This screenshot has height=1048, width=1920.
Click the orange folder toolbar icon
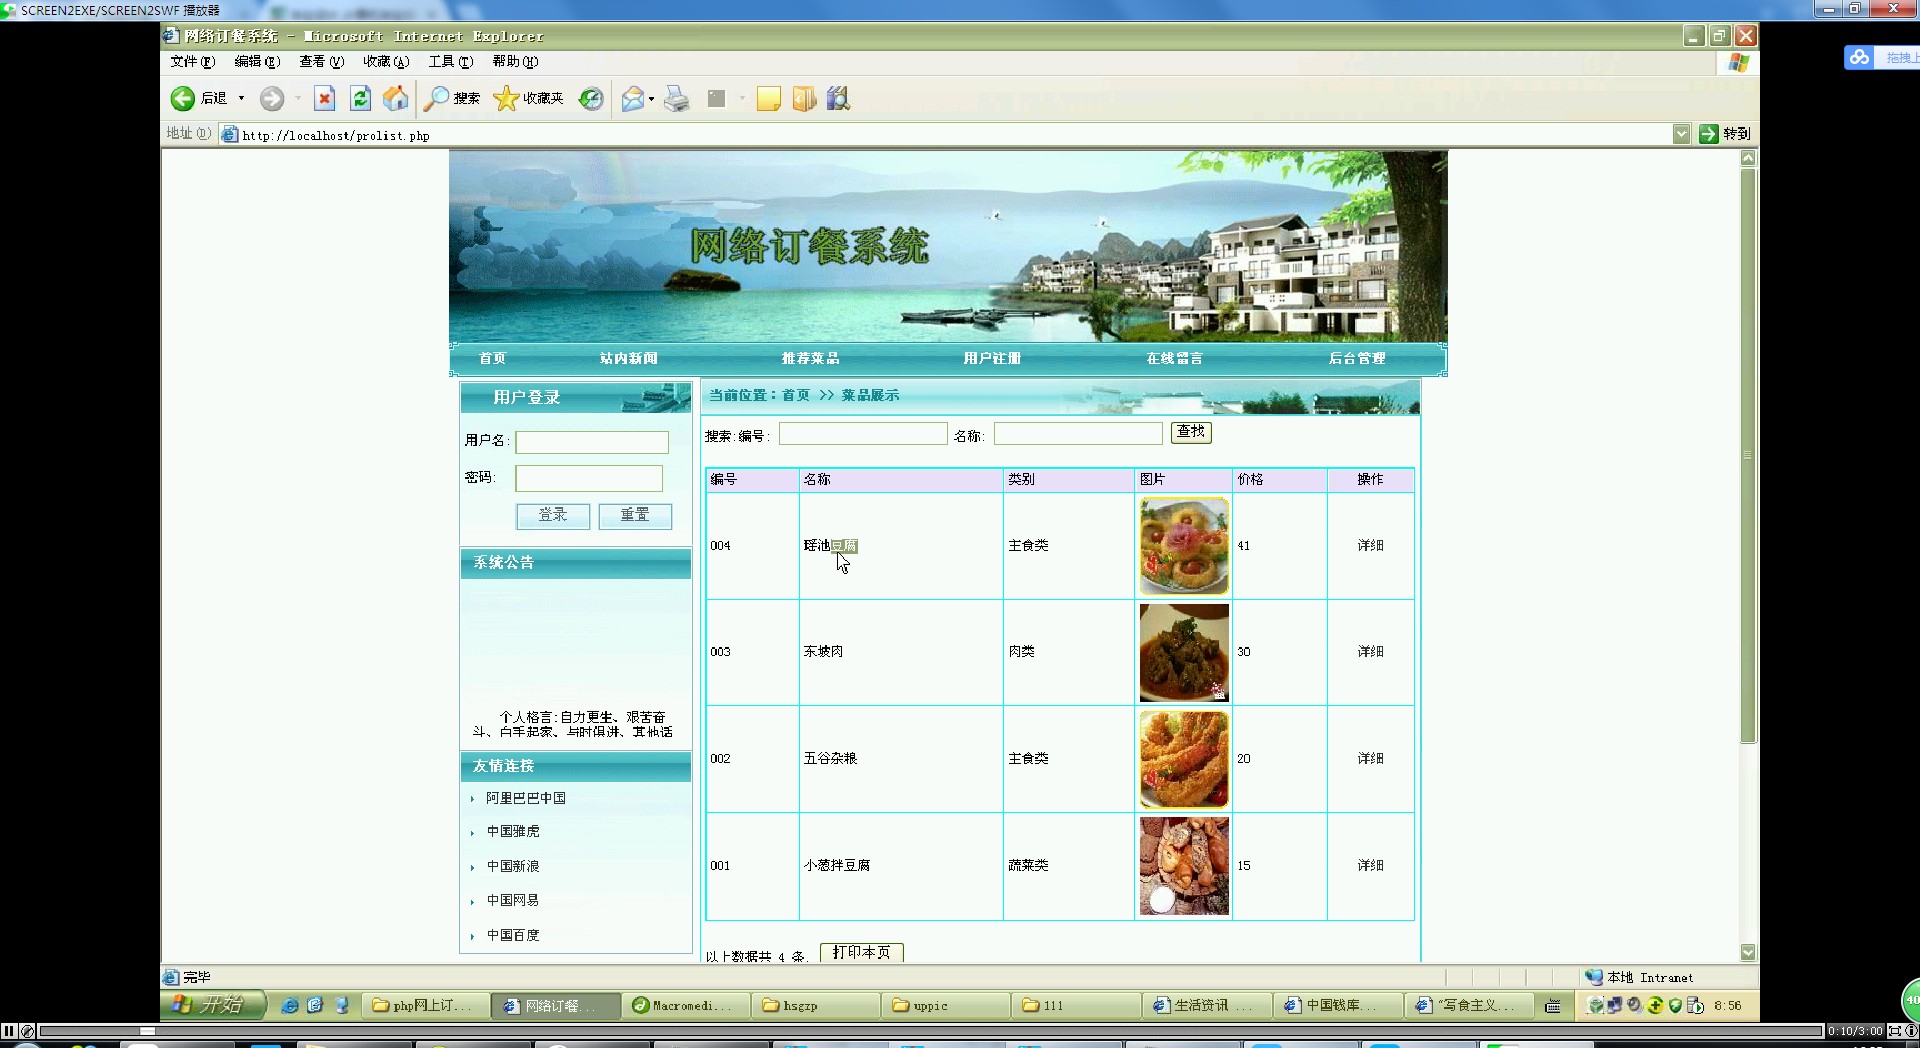[804, 98]
